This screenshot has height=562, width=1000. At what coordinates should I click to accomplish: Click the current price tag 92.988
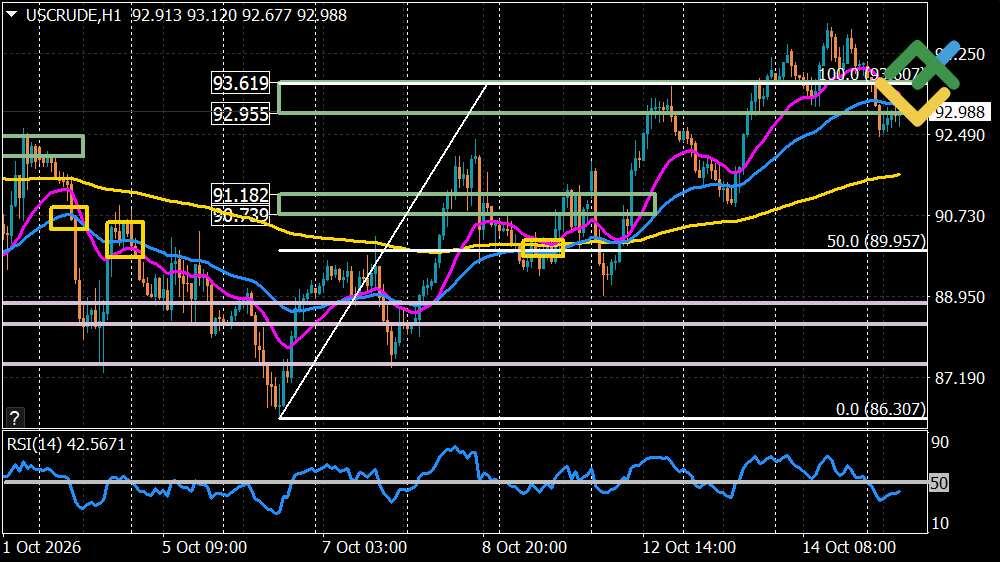click(x=960, y=112)
